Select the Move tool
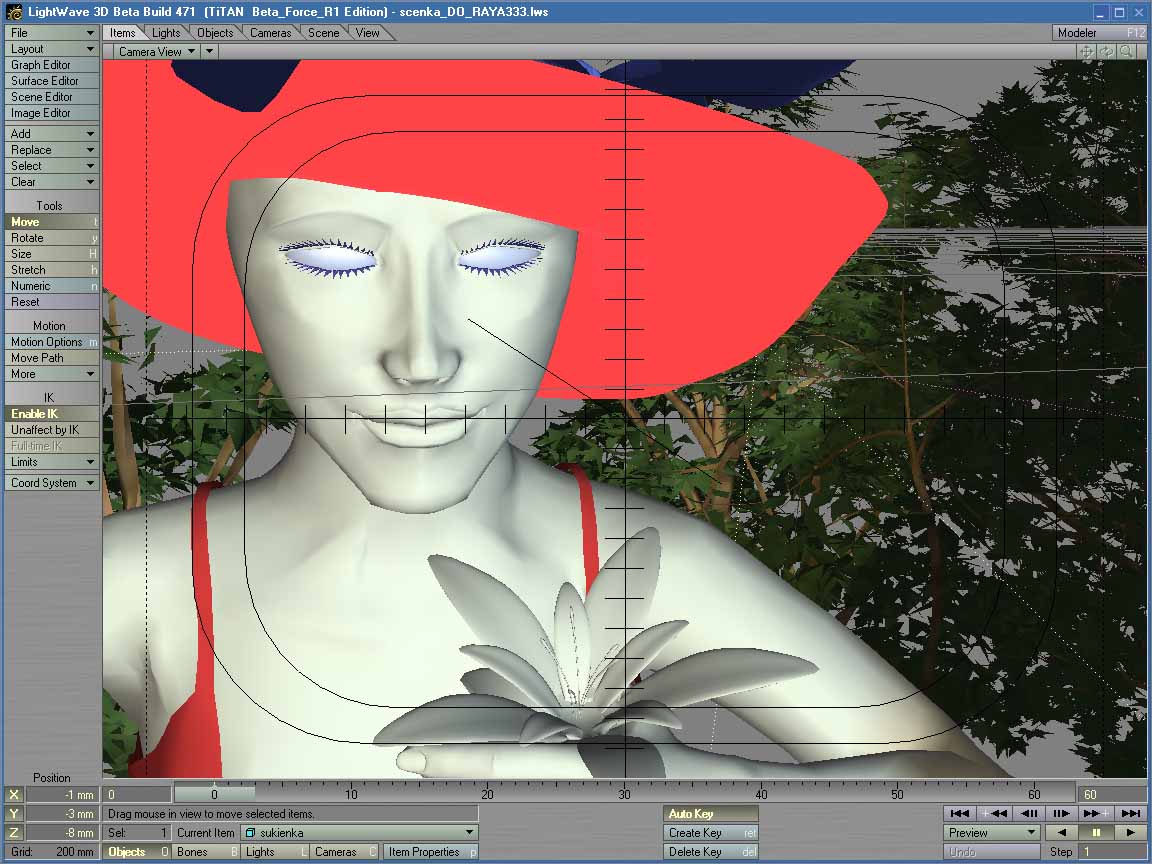The height and width of the screenshot is (864, 1152). (51, 222)
